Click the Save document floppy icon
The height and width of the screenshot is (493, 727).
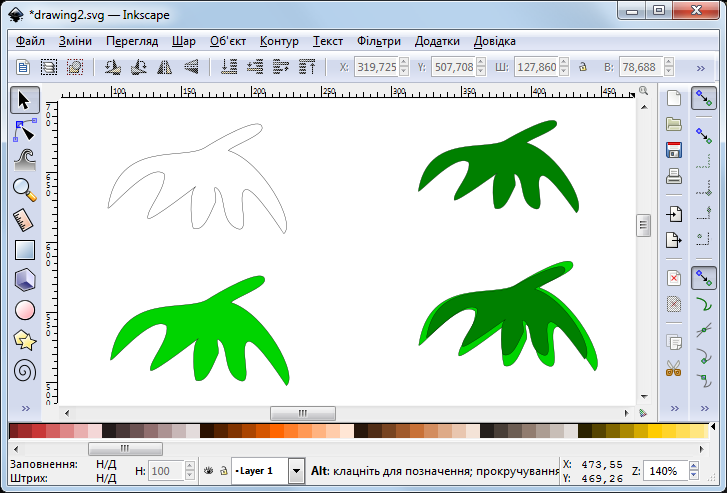[674, 150]
